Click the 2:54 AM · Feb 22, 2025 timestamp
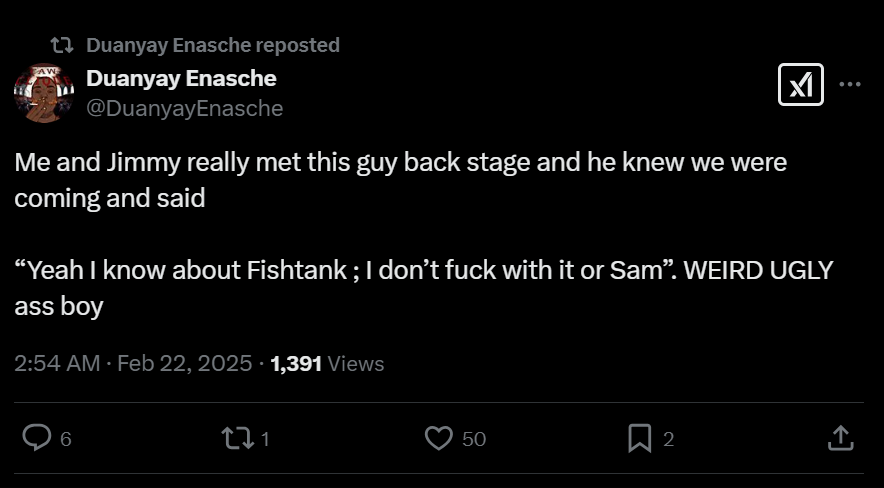The width and height of the screenshot is (884, 488). tap(133, 364)
